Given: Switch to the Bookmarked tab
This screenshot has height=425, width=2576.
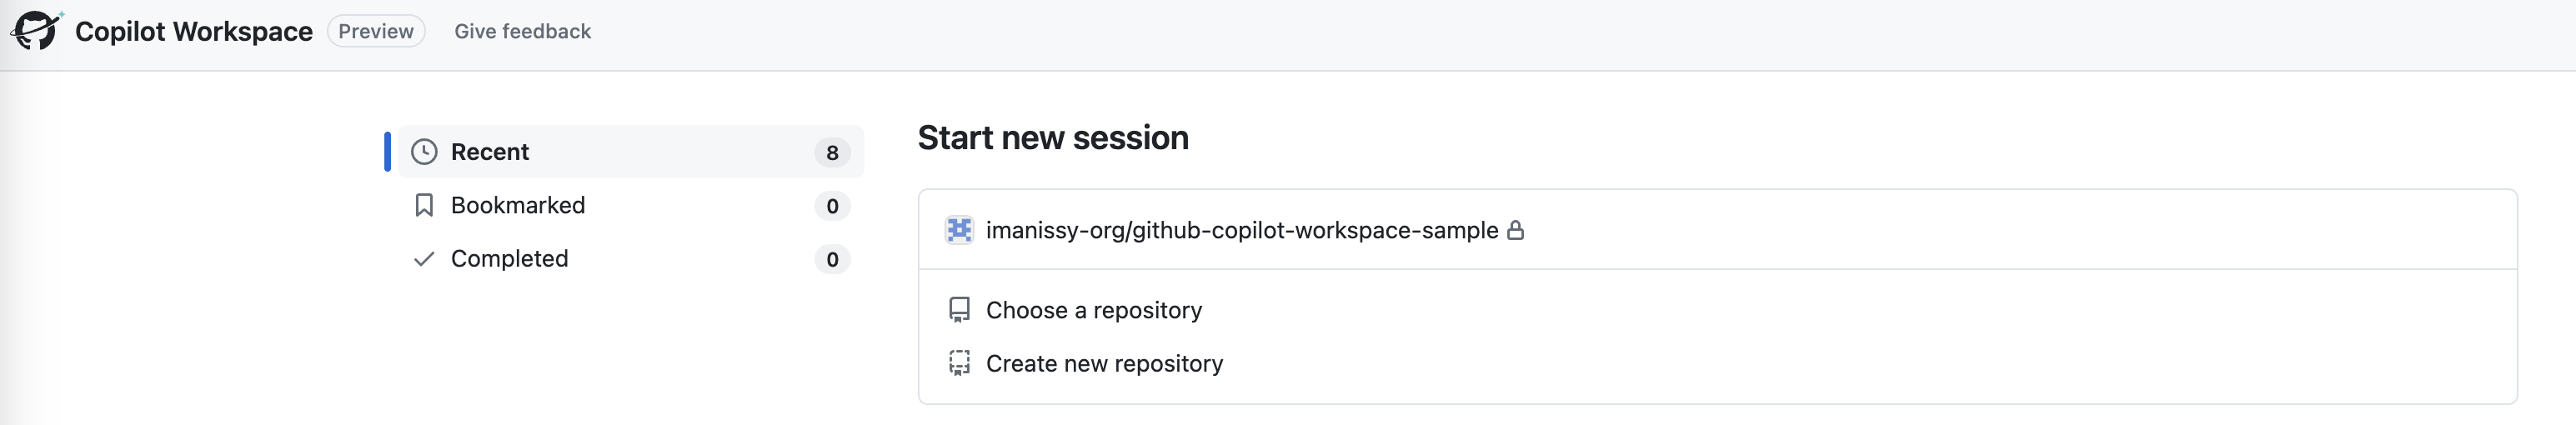Looking at the screenshot, I should point(518,205).
